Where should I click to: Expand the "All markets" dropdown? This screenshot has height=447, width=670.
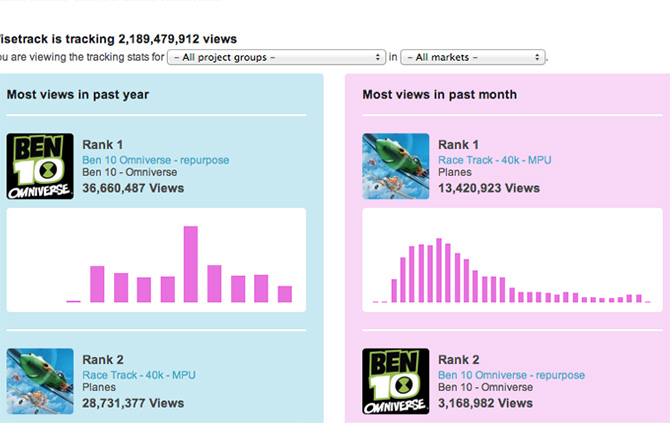[472, 57]
